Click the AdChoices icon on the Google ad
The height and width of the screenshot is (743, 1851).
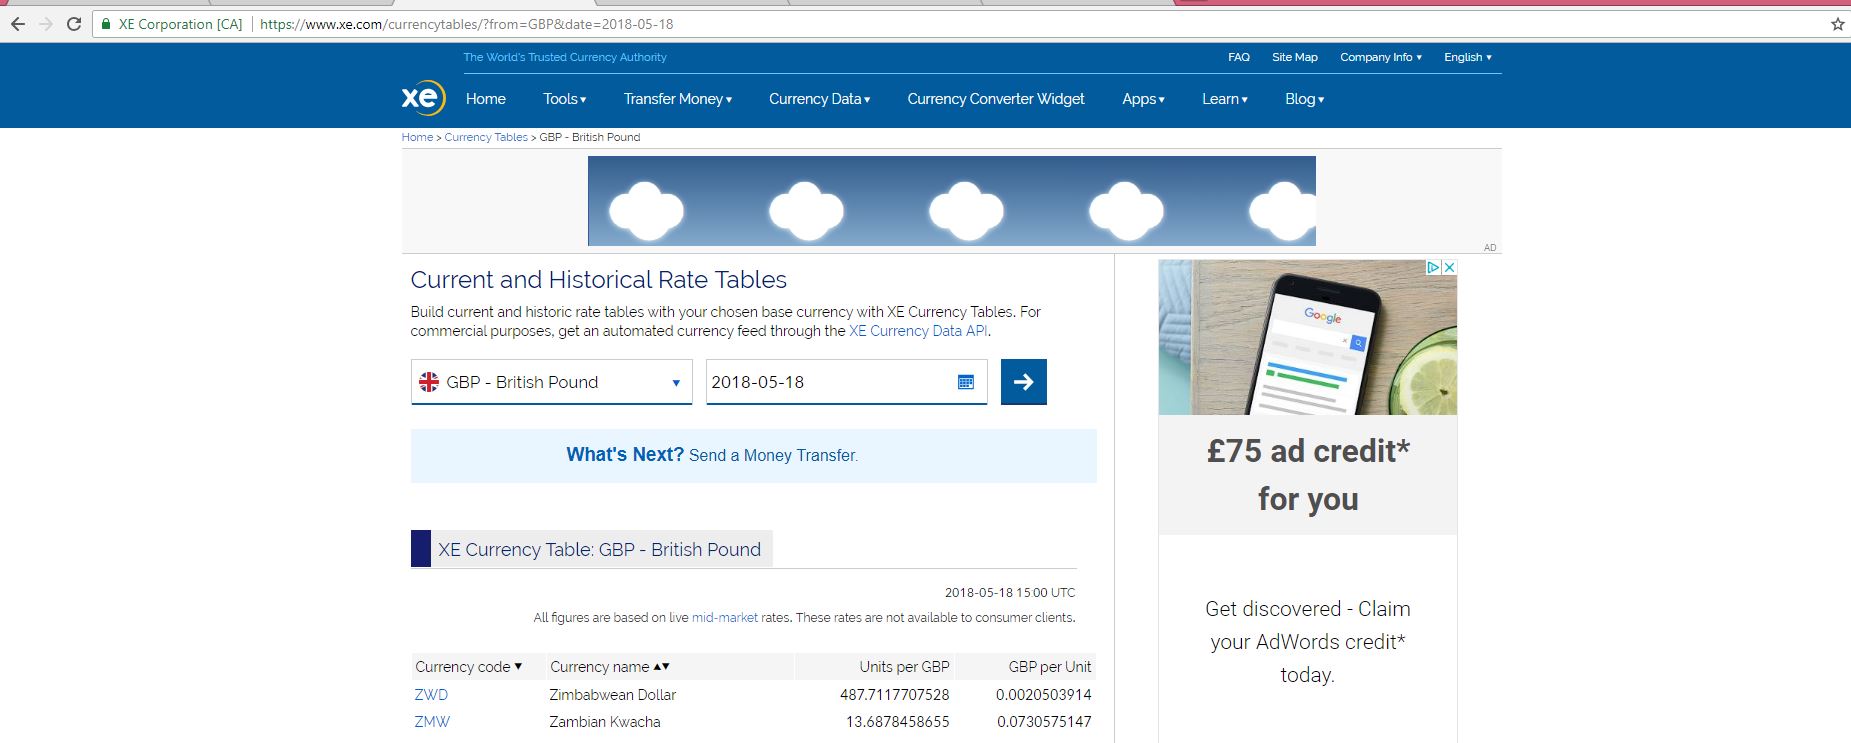pos(1433,267)
